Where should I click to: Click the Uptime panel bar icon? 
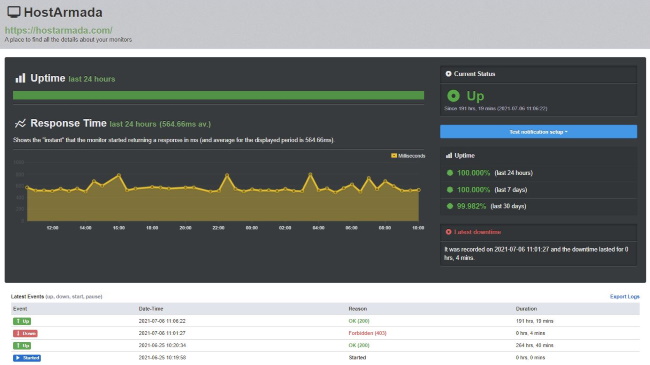449,156
